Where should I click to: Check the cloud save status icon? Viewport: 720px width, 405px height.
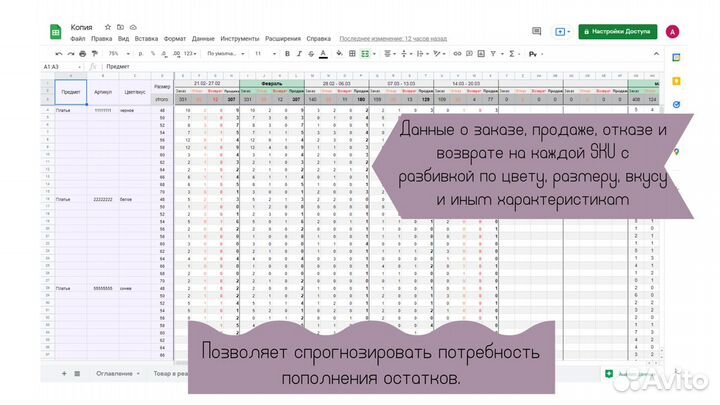coord(133,27)
